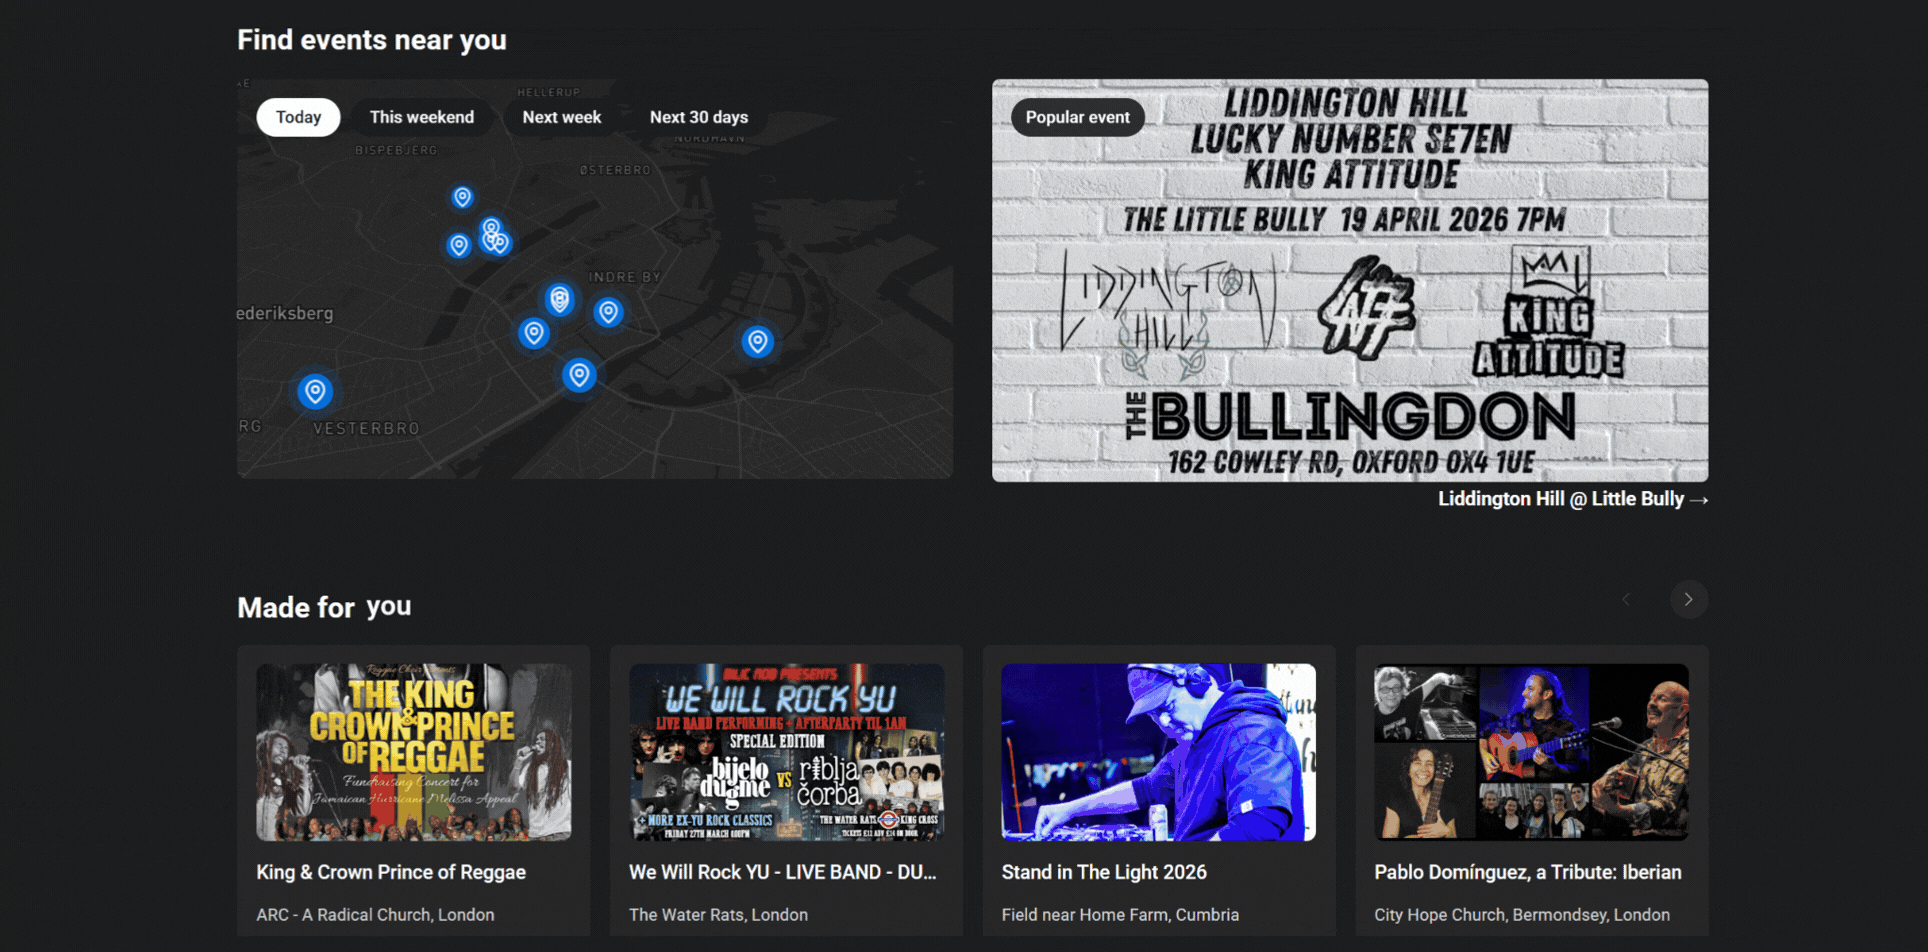The width and height of the screenshot is (1928, 952).
Task: Go back with Made for you left chevron
Action: click(1626, 599)
